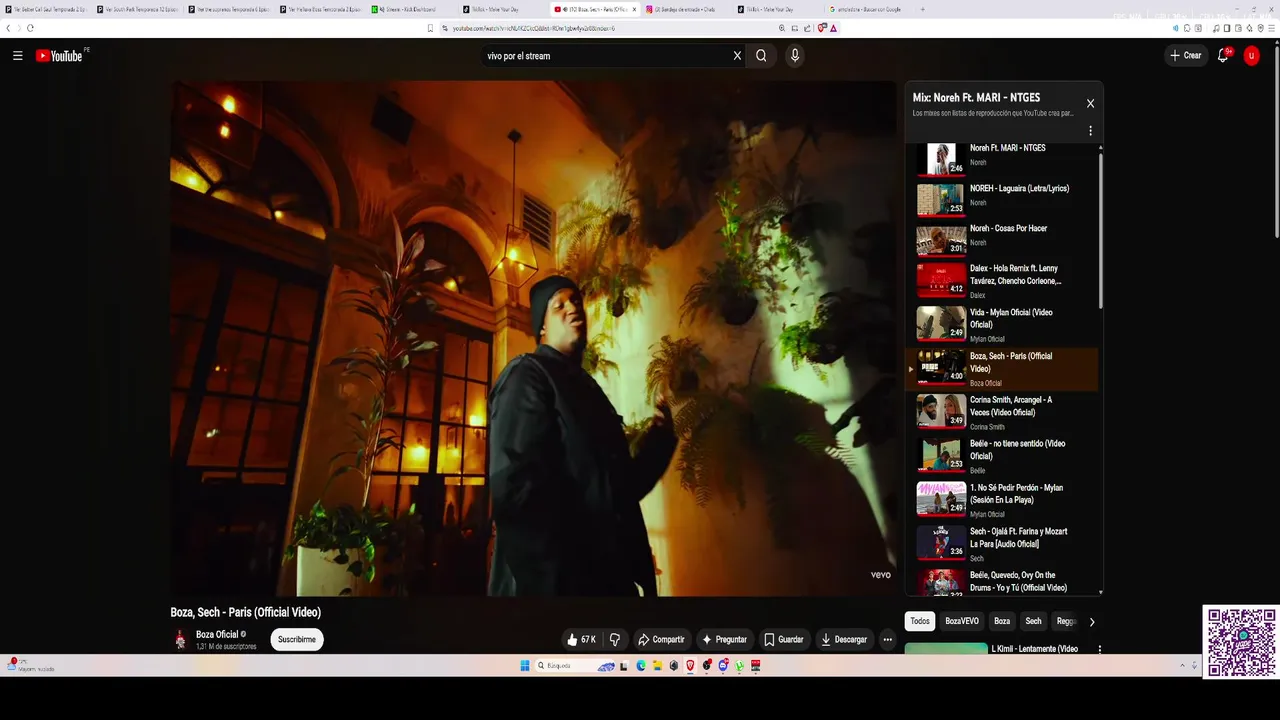The height and width of the screenshot is (720, 1280).
Task: Open the account avatar menu
Action: tap(1251, 56)
